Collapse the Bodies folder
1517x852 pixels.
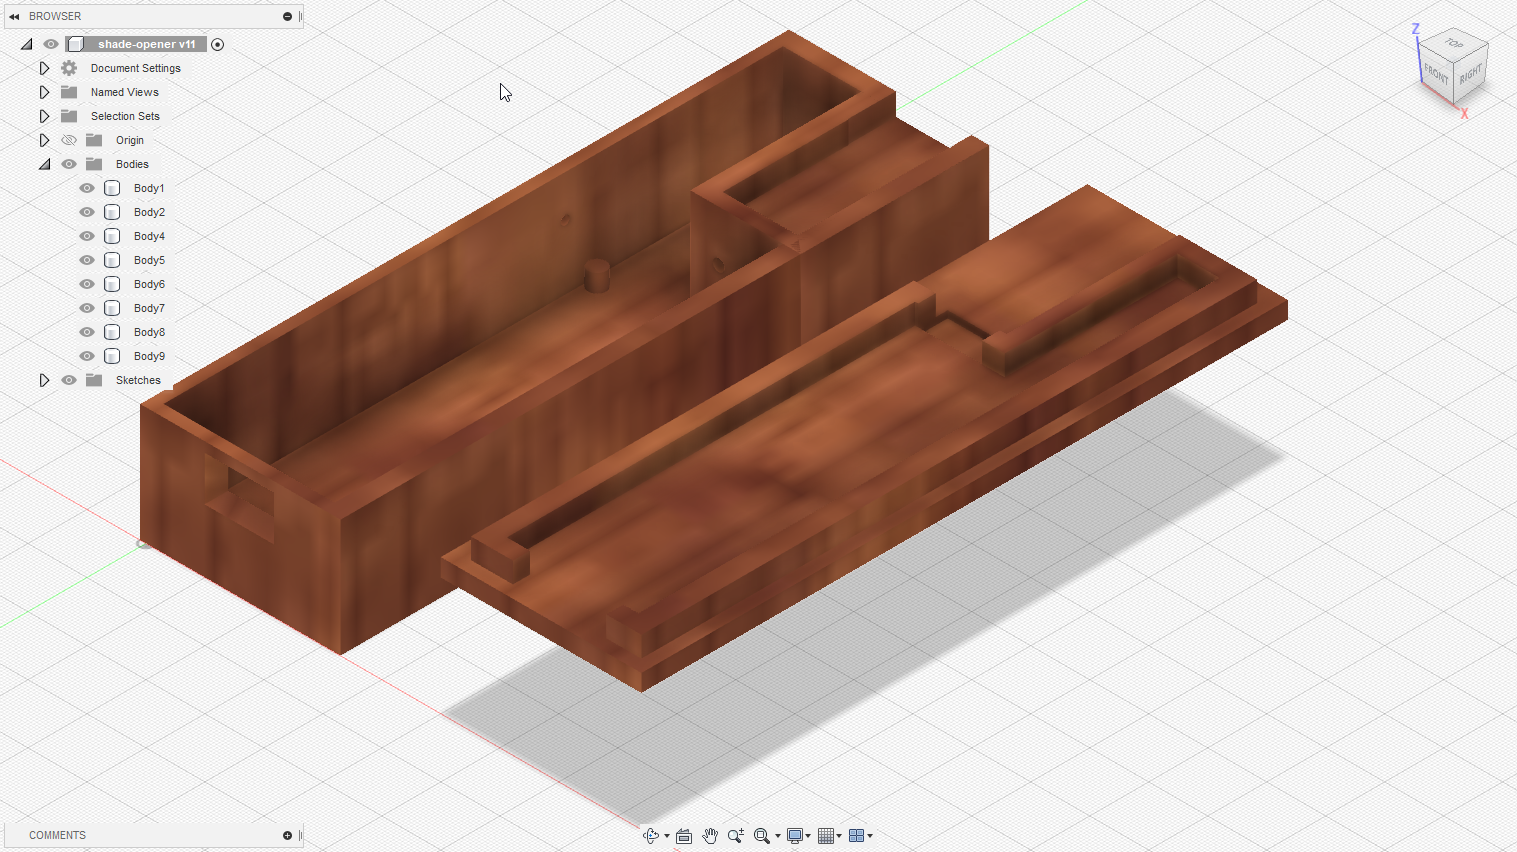44,164
